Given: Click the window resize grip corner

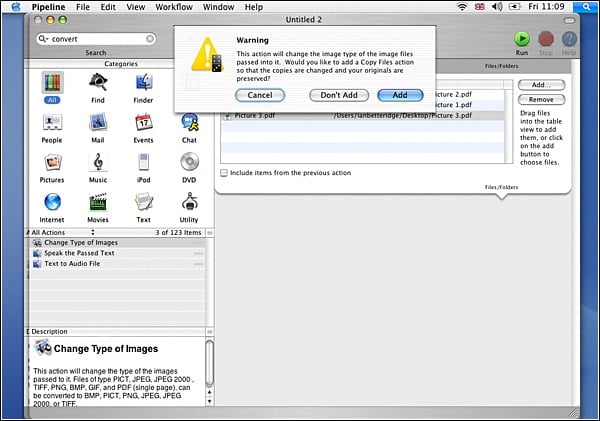Looking at the screenshot, I should coord(574,412).
